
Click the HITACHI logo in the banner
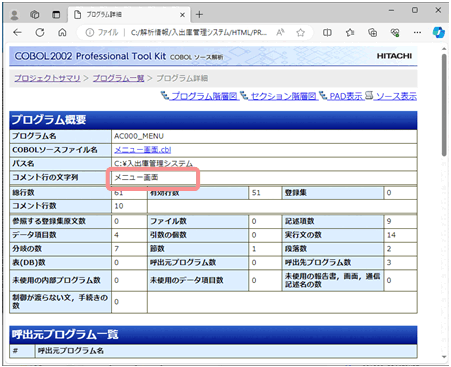(x=394, y=56)
